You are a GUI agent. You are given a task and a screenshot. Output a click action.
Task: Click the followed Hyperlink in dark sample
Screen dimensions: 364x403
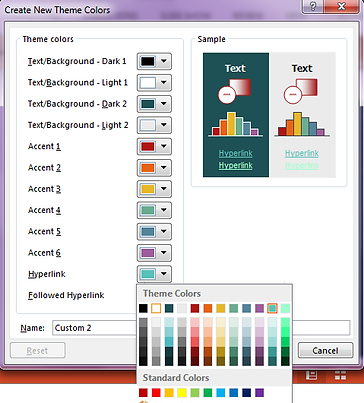click(235, 165)
